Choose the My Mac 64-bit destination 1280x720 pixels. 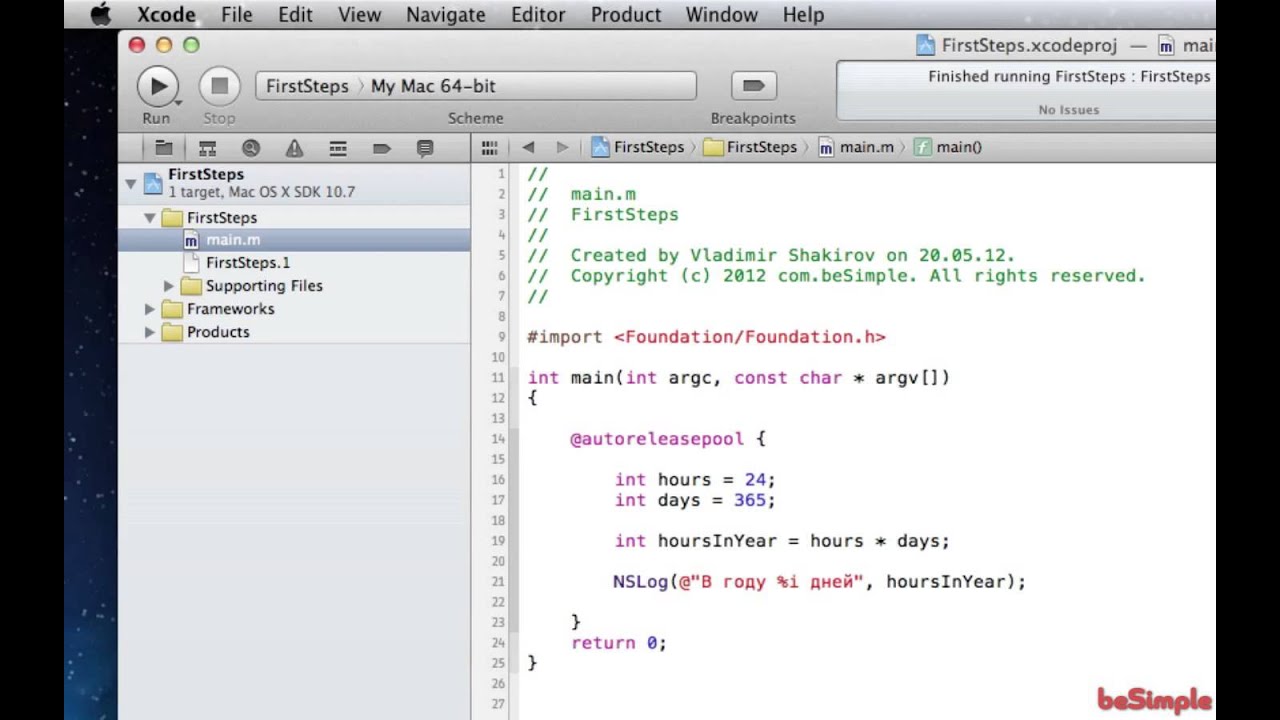pos(433,86)
